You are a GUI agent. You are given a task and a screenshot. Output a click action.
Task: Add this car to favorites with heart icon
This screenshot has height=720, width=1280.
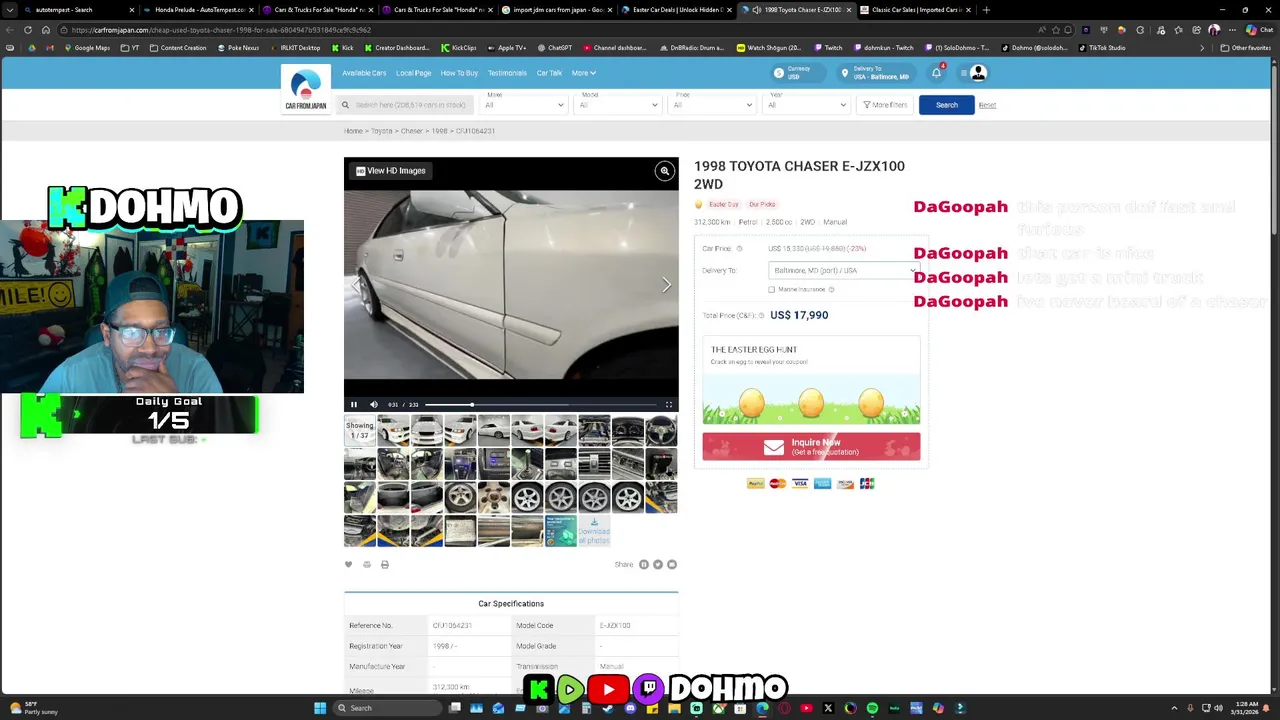pyautogui.click(x=349, y=564)
